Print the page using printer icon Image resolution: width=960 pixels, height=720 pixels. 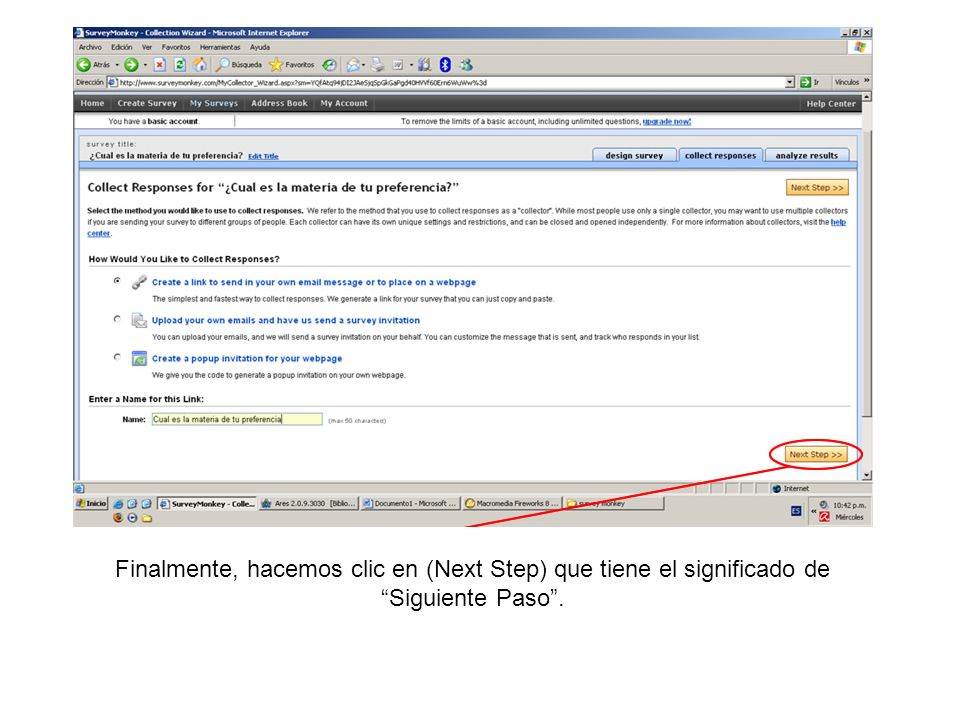pyautogui.click(x=377, y=65)
